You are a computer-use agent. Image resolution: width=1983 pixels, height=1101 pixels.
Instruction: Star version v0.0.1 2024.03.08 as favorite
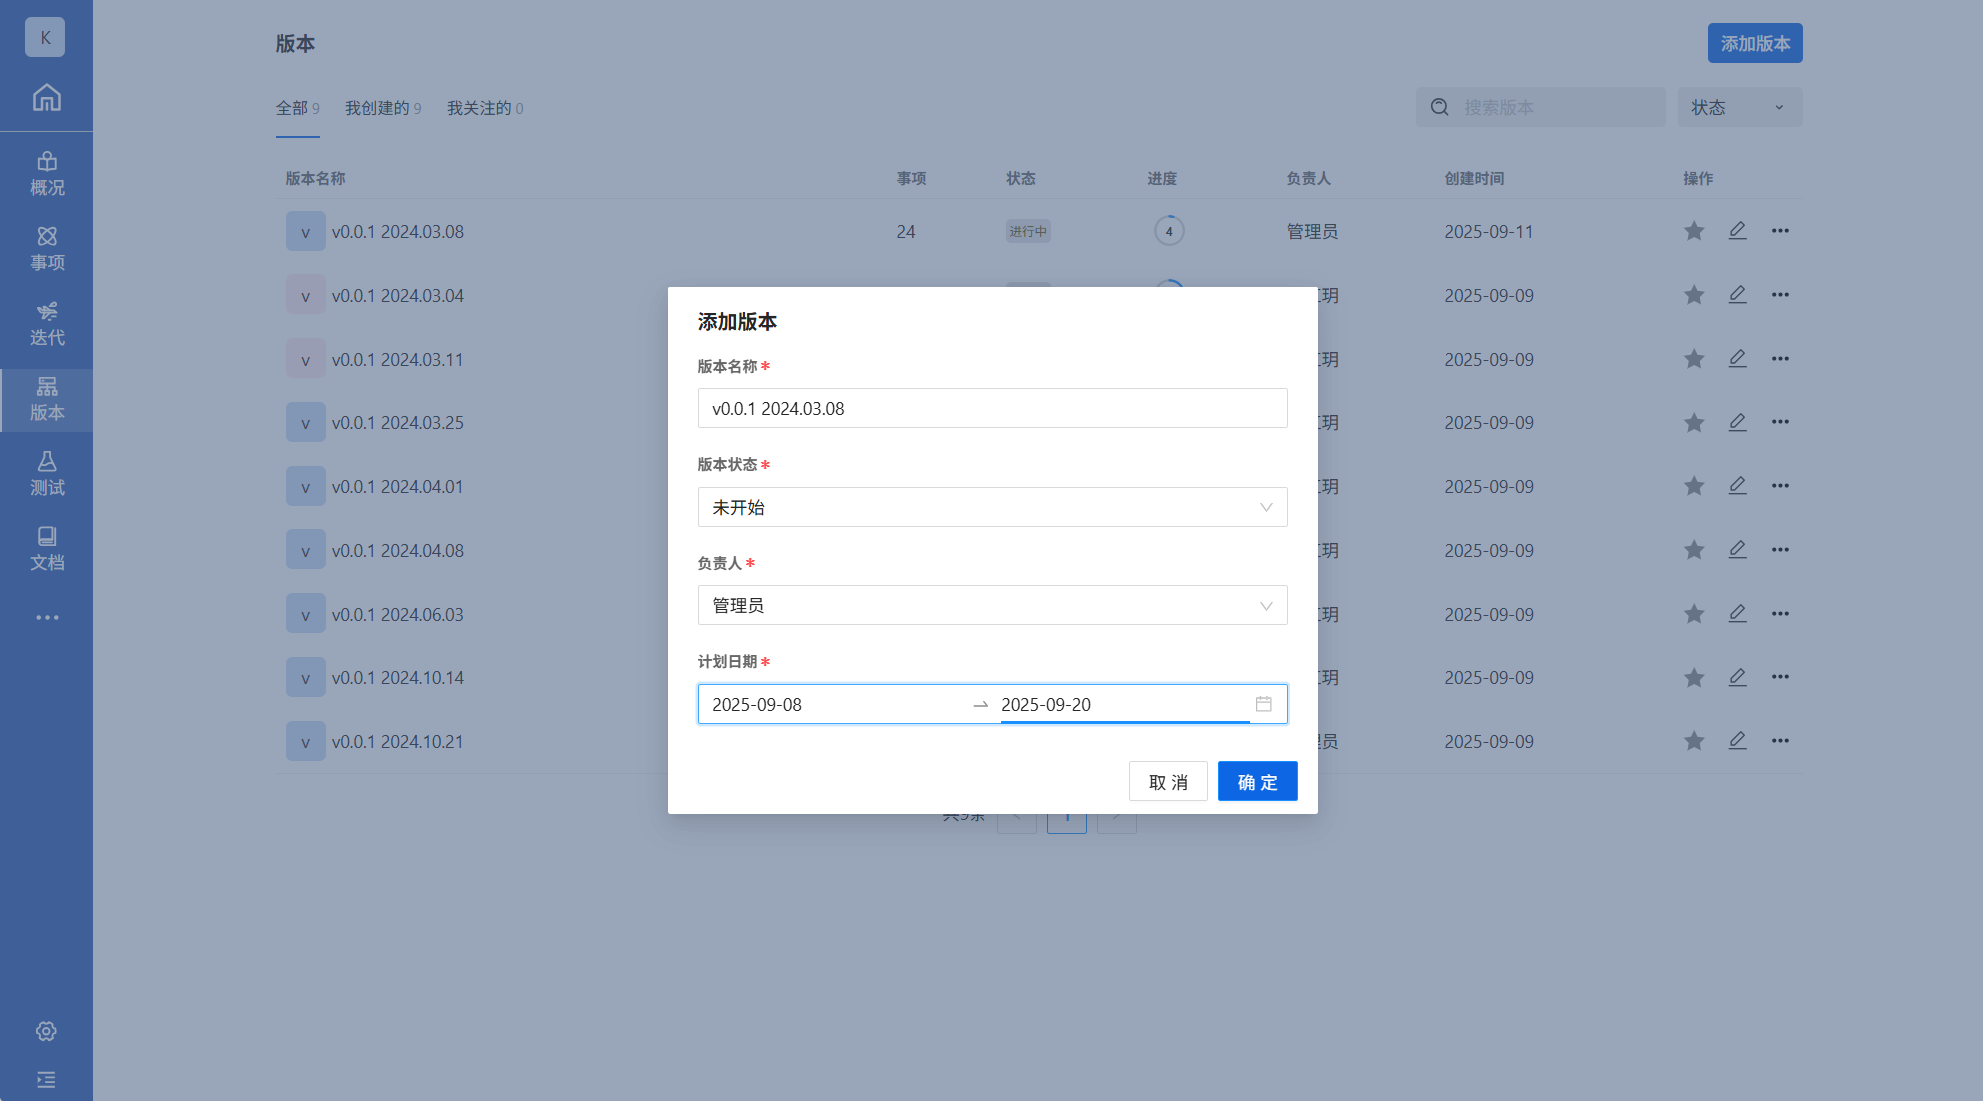pyautogui.click(x=1693, y=231)
